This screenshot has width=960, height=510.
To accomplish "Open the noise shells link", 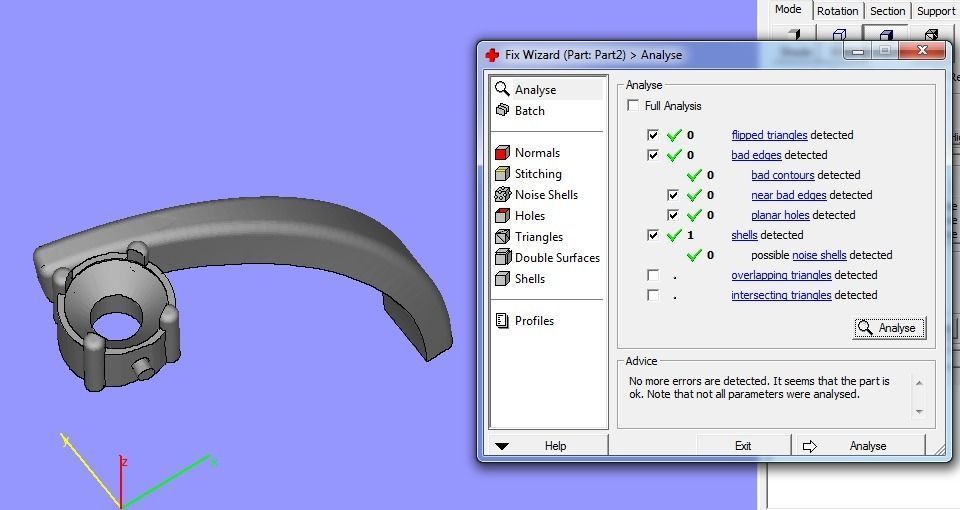I will point(819,255).
